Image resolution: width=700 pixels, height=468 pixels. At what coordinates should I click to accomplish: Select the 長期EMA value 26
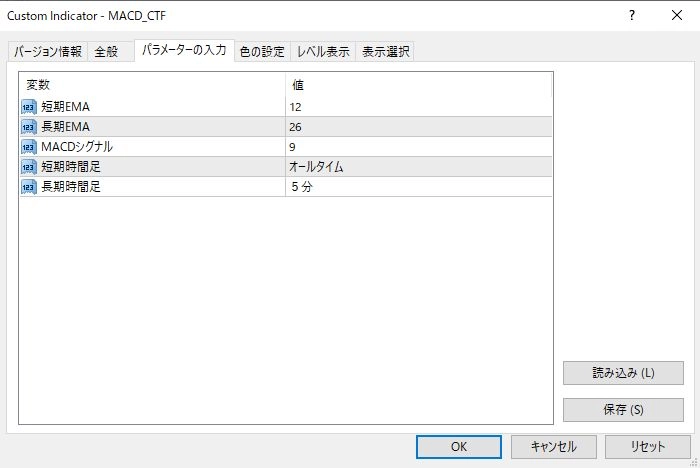click(x=418, y=127)
